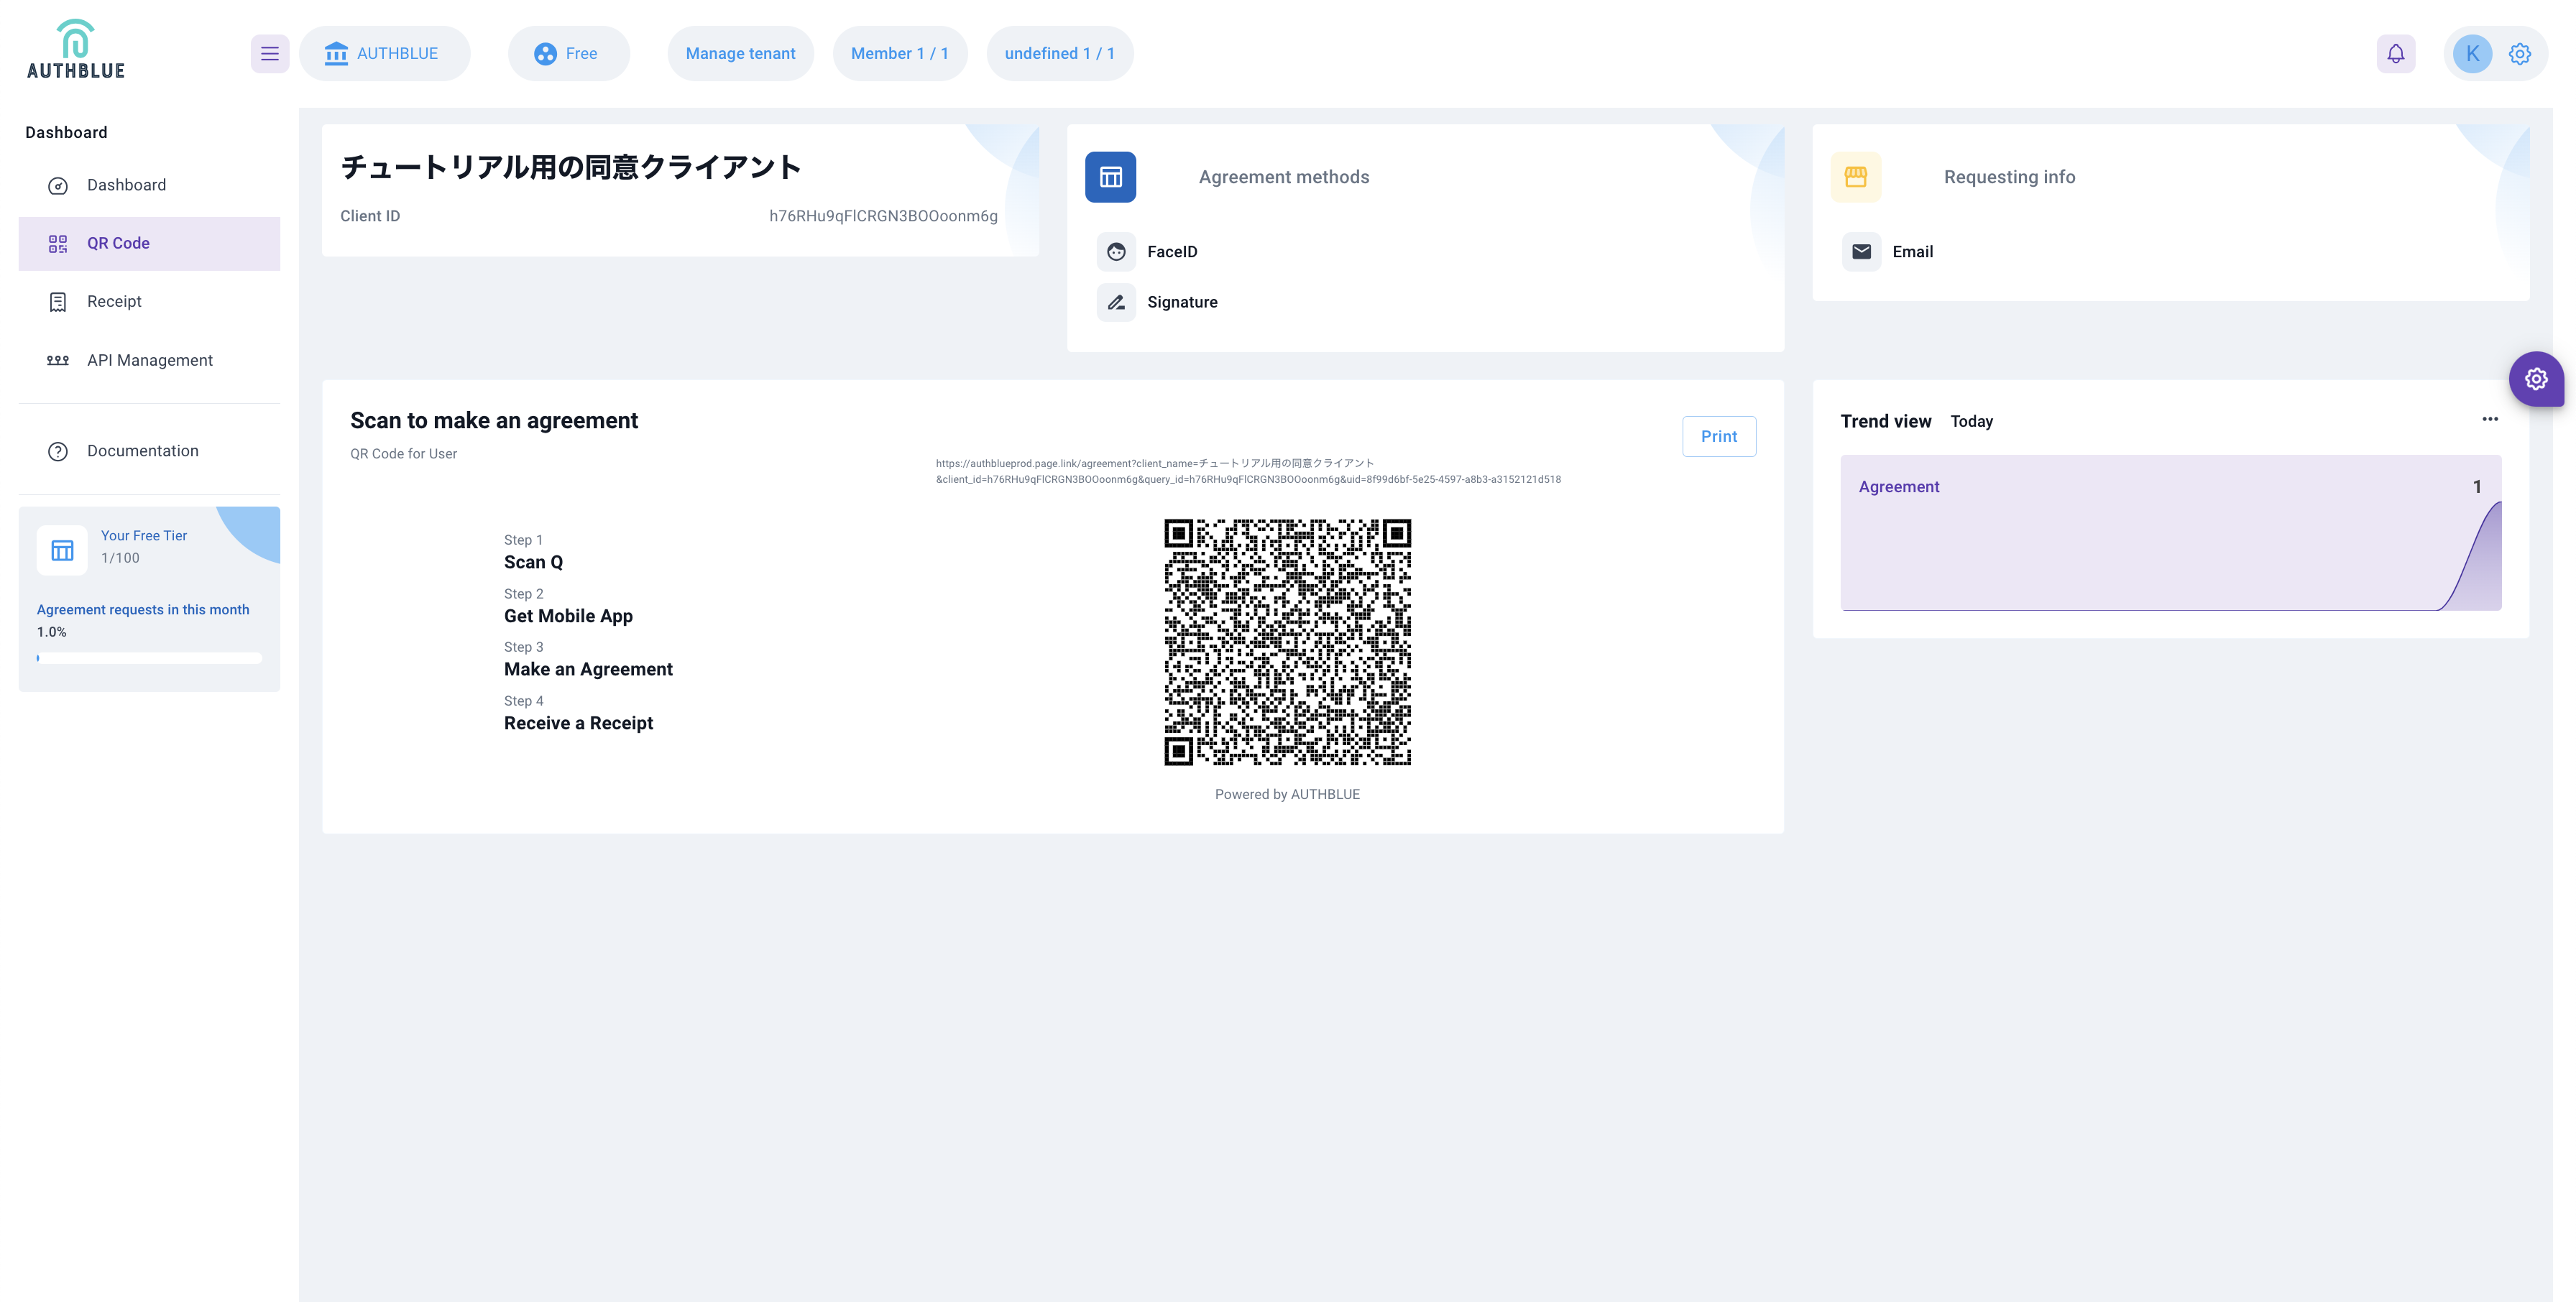
Task: Click the FaceID method label
Action: click(1172, 252)
